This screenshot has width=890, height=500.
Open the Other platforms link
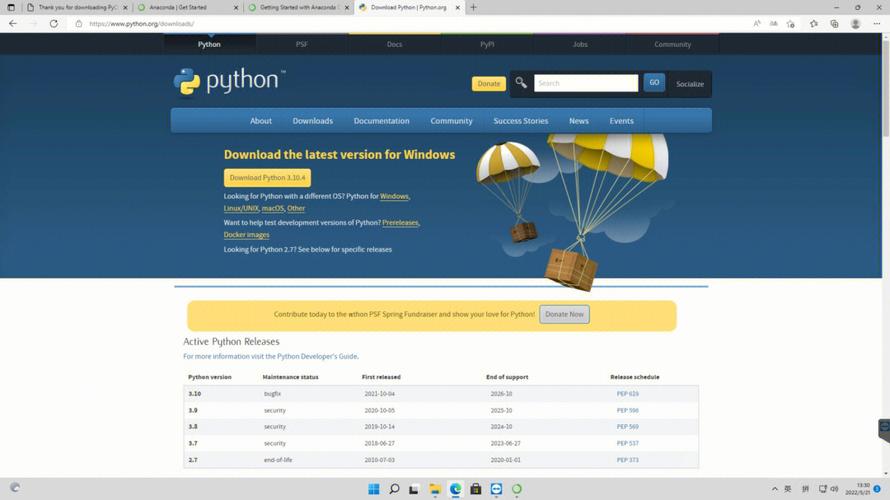[x=296, y=208]
